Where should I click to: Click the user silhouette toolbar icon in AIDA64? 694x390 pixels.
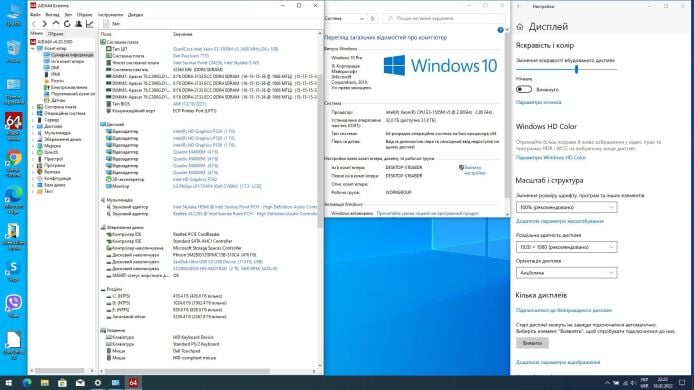pos(78,24)
